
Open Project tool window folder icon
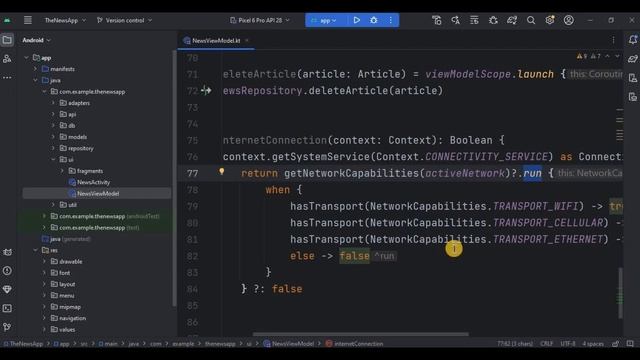(x=7, y=40)
